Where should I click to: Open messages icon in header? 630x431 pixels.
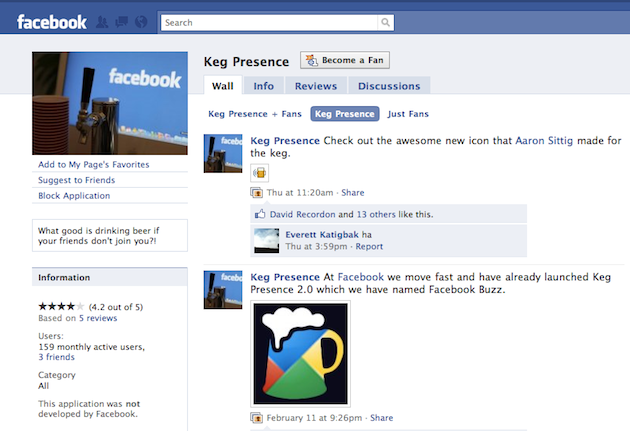(x=121, y=22)
